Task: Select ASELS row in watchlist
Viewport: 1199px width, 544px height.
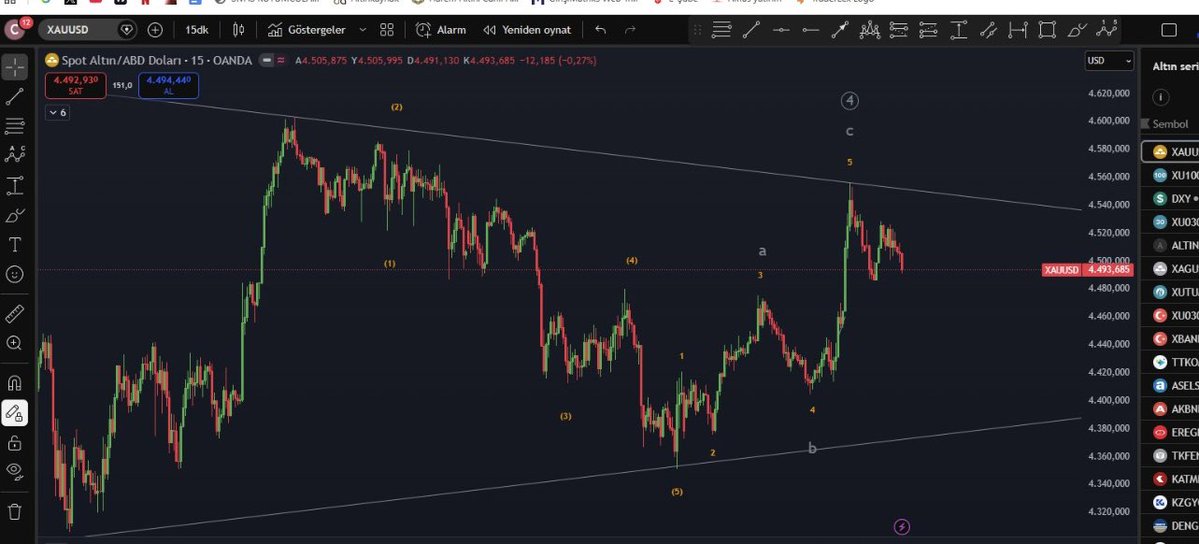Action: (1170, 386)
